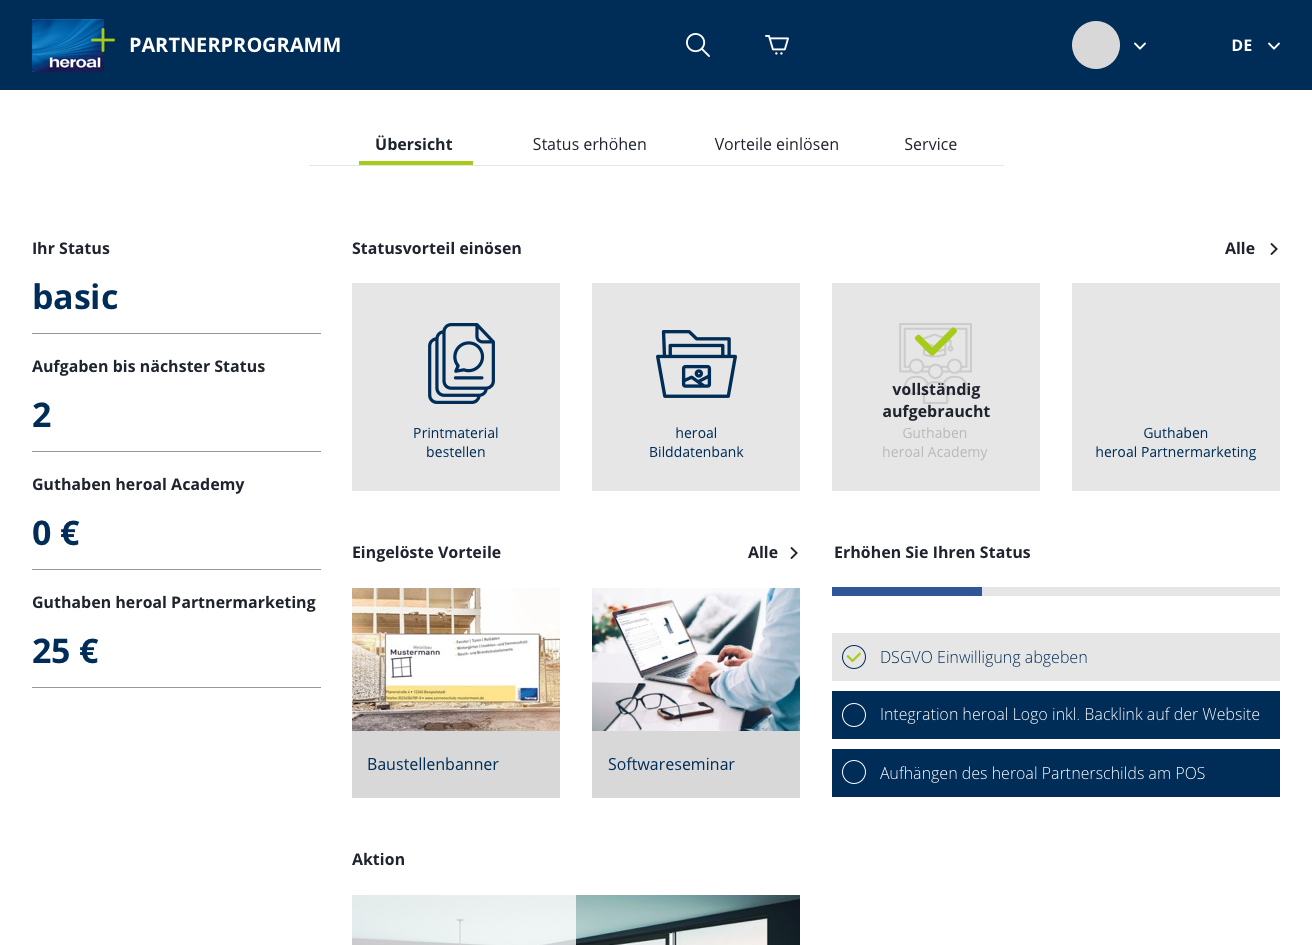
Task: Click the Aufgaben bis nächster Status value 2
Action: pyautogui.click(x=42, y=415)
